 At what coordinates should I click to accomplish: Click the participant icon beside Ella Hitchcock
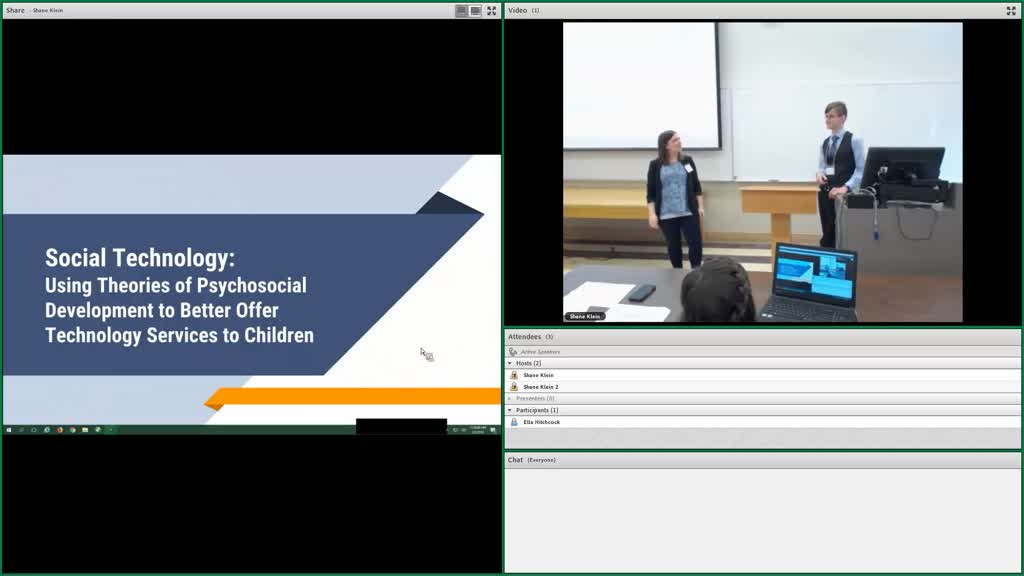(x=514, y=422)
